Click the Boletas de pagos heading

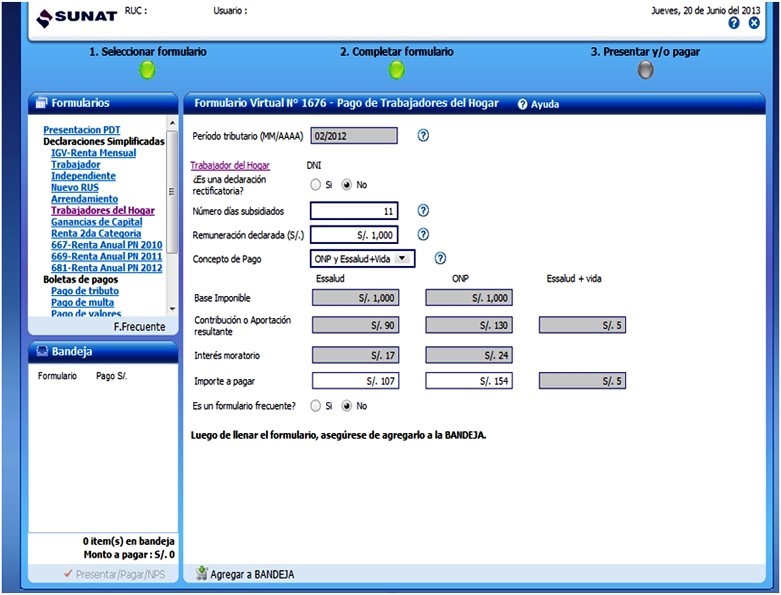point(81,279)
